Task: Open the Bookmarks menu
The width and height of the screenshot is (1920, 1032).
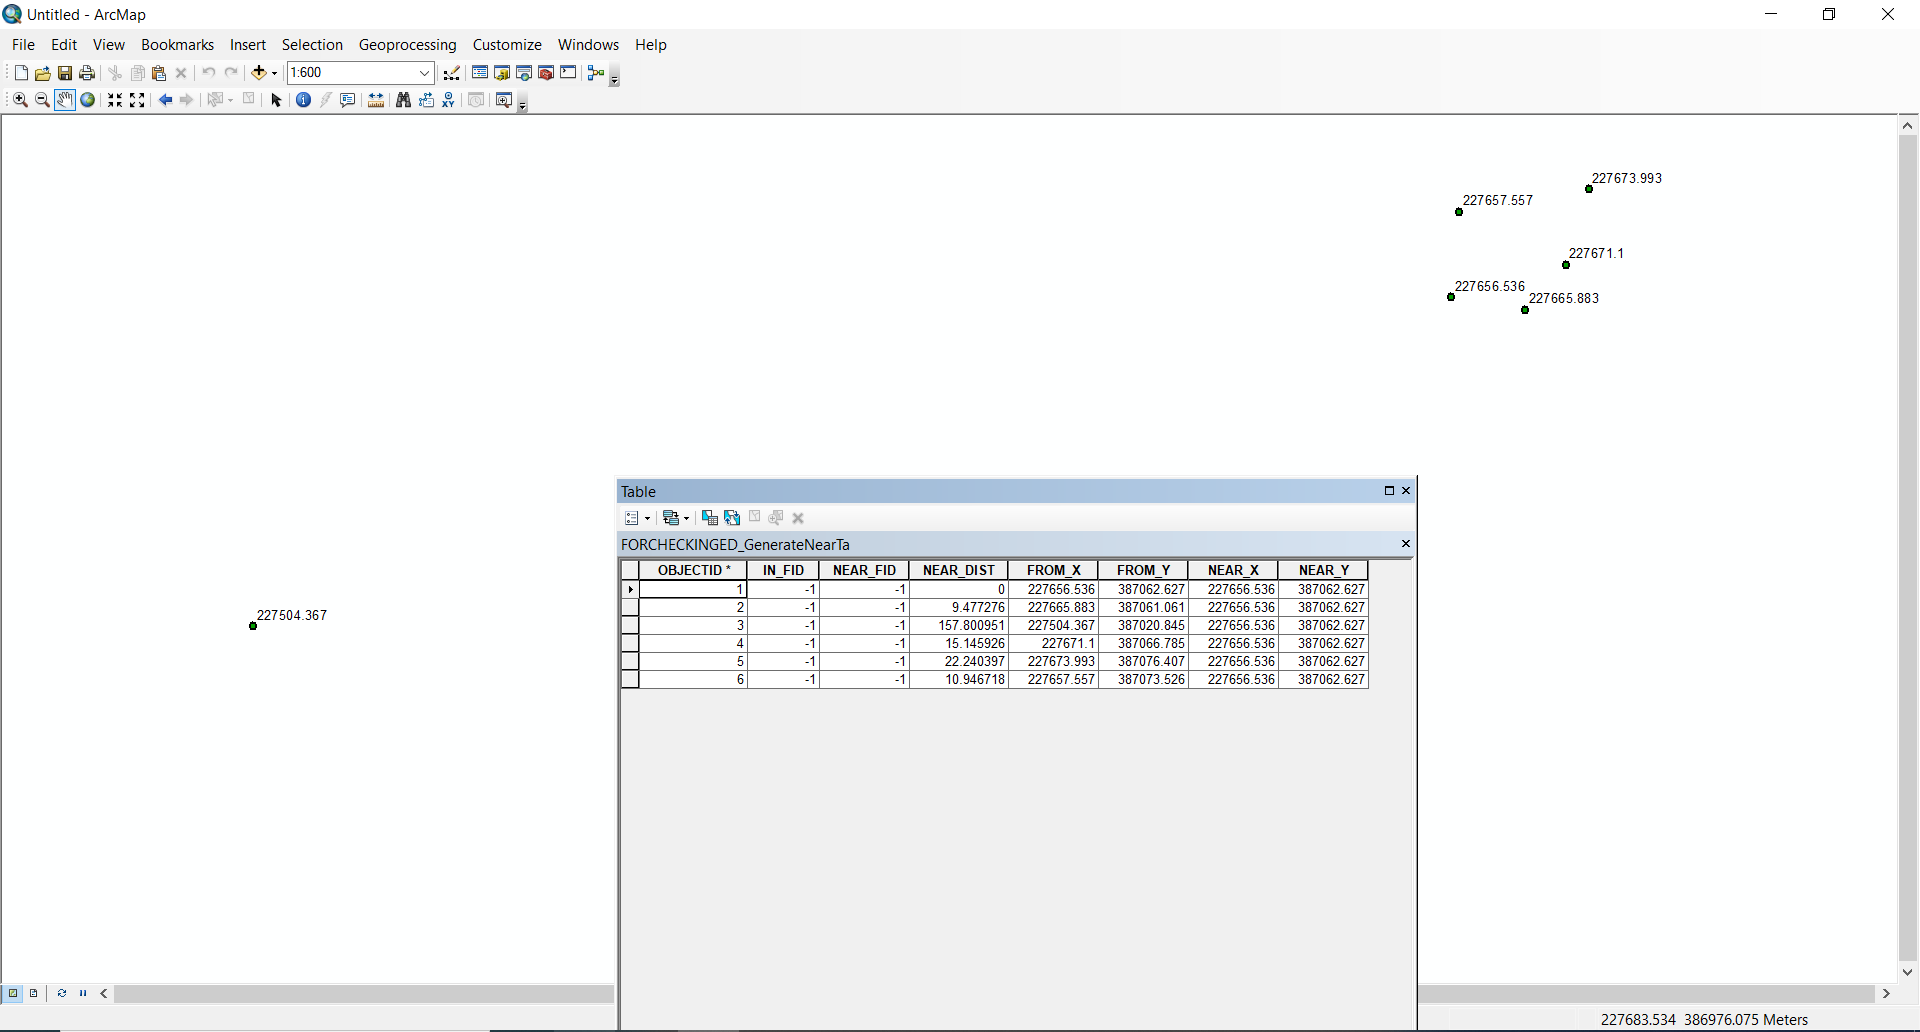Action: (x=177, y=45)
